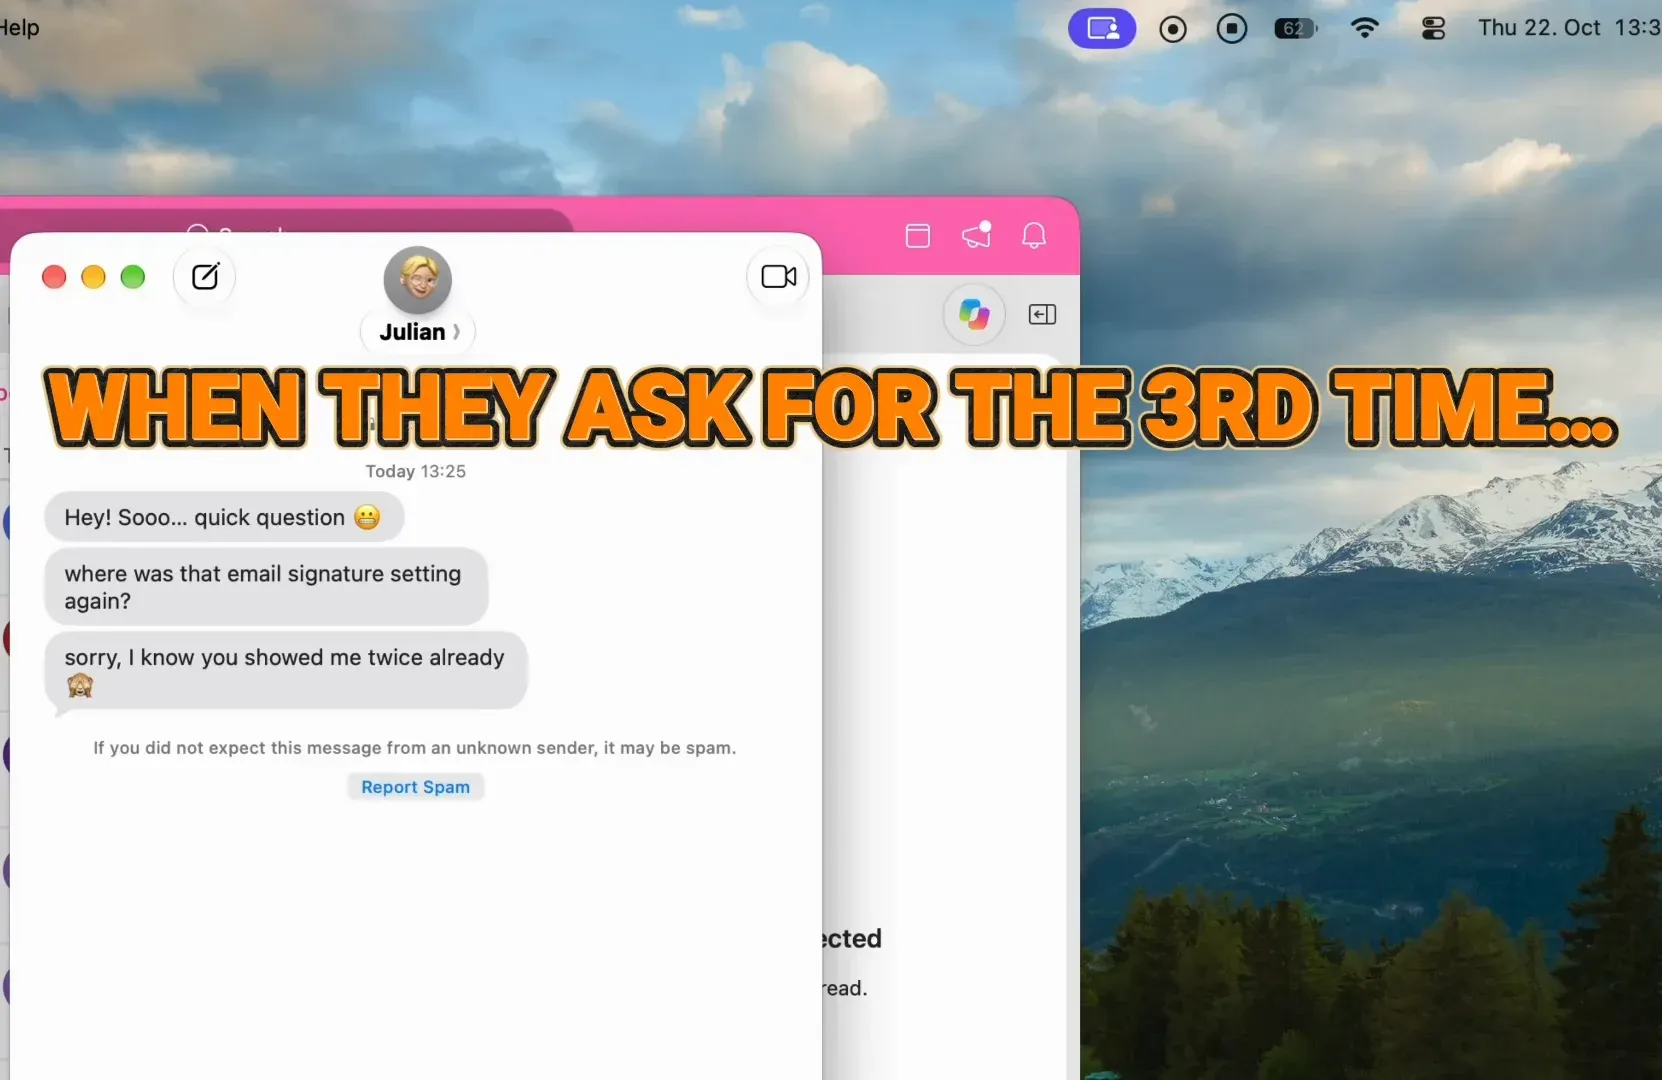
Task: Open the Help menu
Action: click(x=19, y=28)
